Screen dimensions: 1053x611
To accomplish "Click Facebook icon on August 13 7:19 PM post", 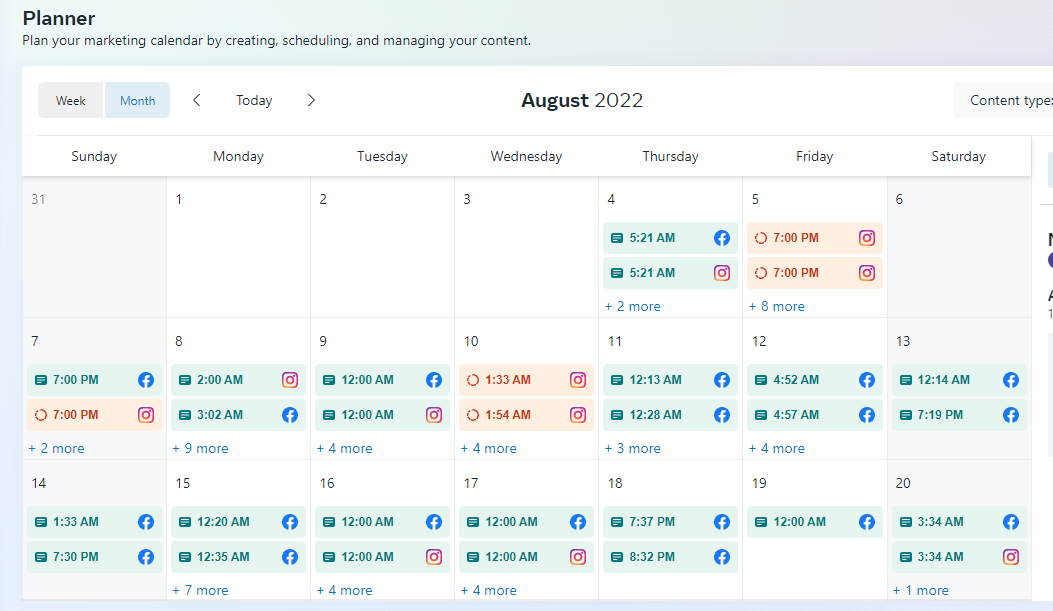I will [x=1011, y=415].
